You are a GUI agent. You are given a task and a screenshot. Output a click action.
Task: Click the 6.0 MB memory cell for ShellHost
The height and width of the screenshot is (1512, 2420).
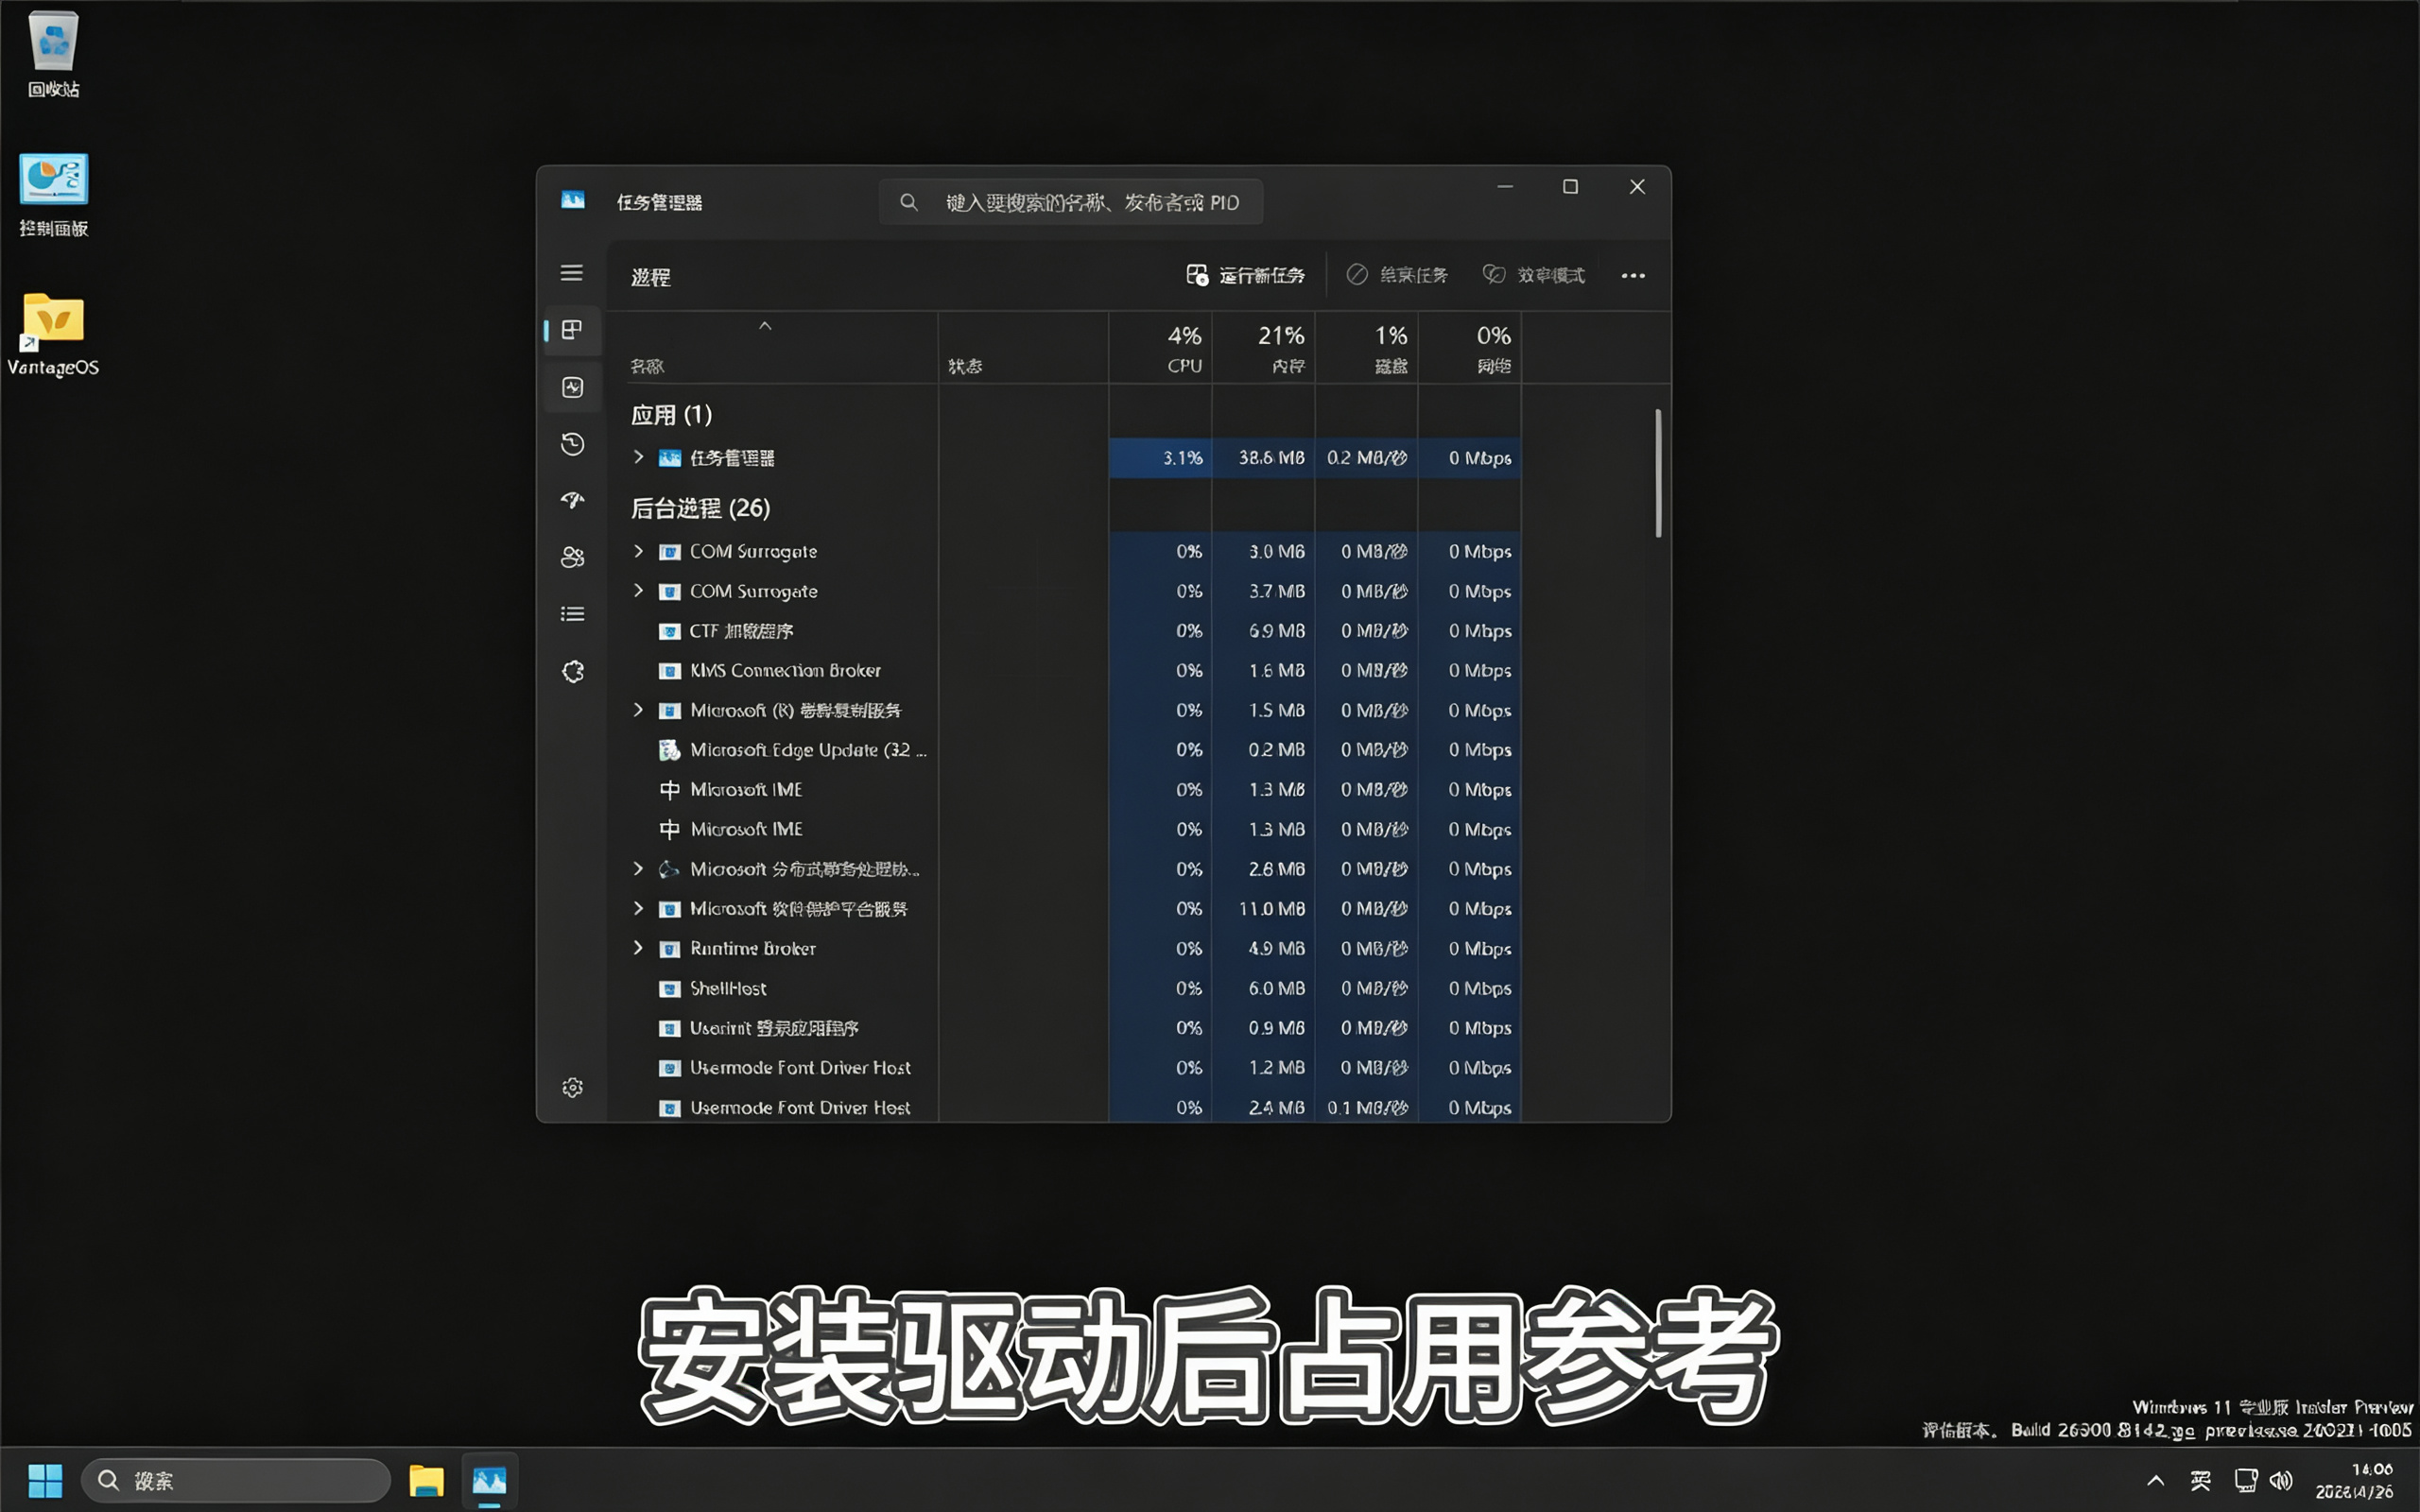coord(1263,988)
